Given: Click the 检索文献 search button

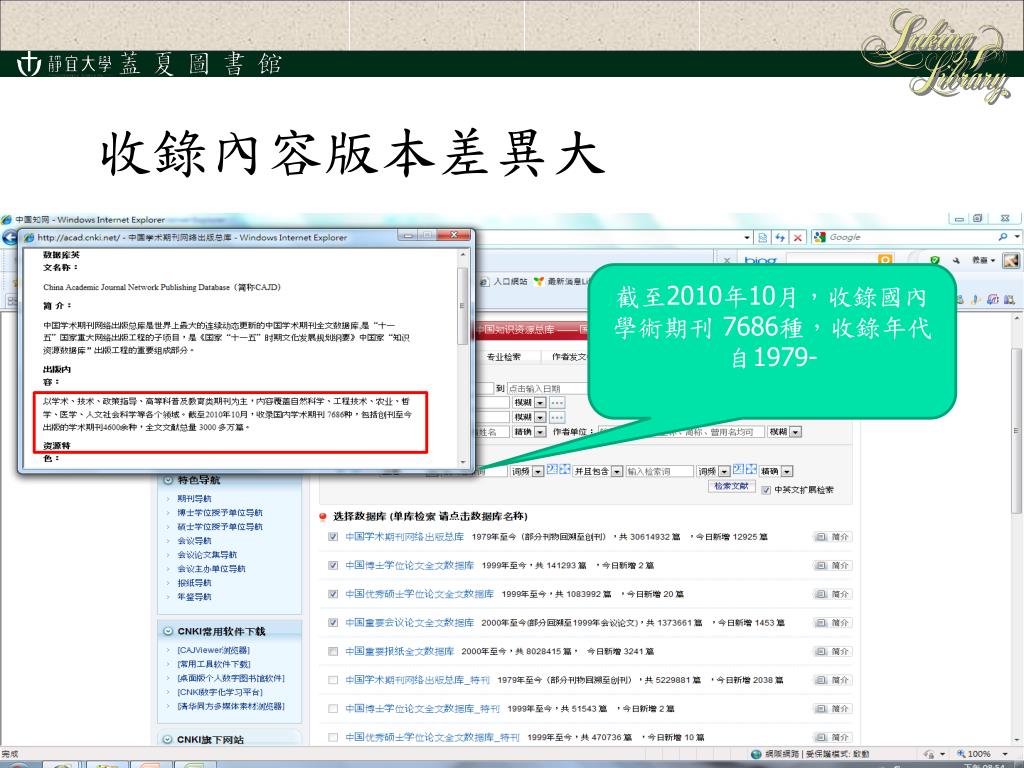Looking at the screenshot, I should click(731, 487).
